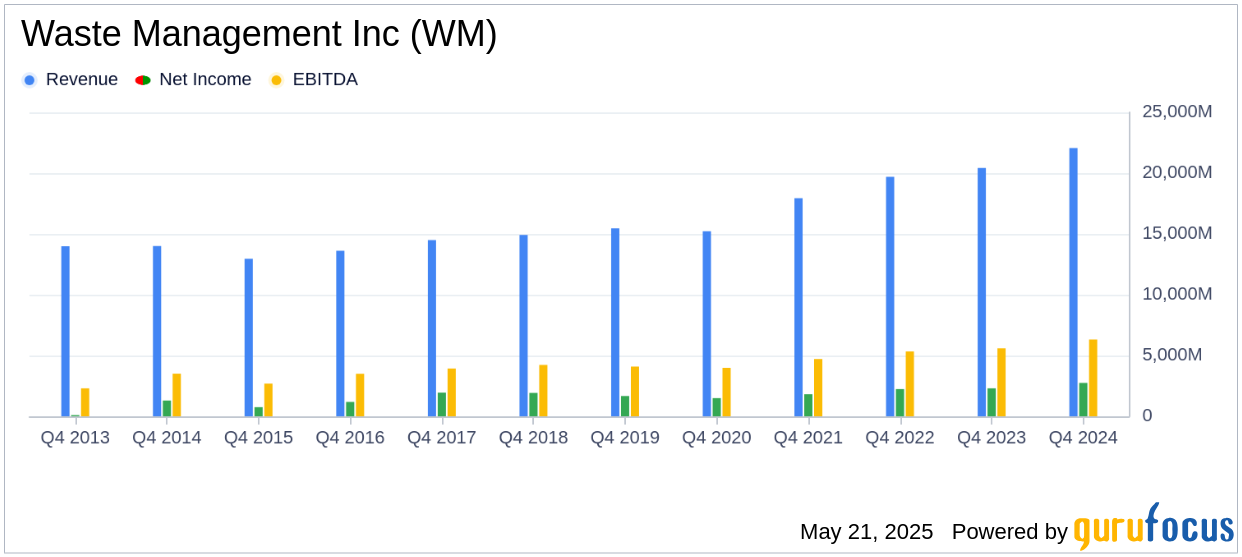This screenshot has width=1242, height=557.
Task: Click the red-green Net Income legend dot
Action: [x=142, y=80]
